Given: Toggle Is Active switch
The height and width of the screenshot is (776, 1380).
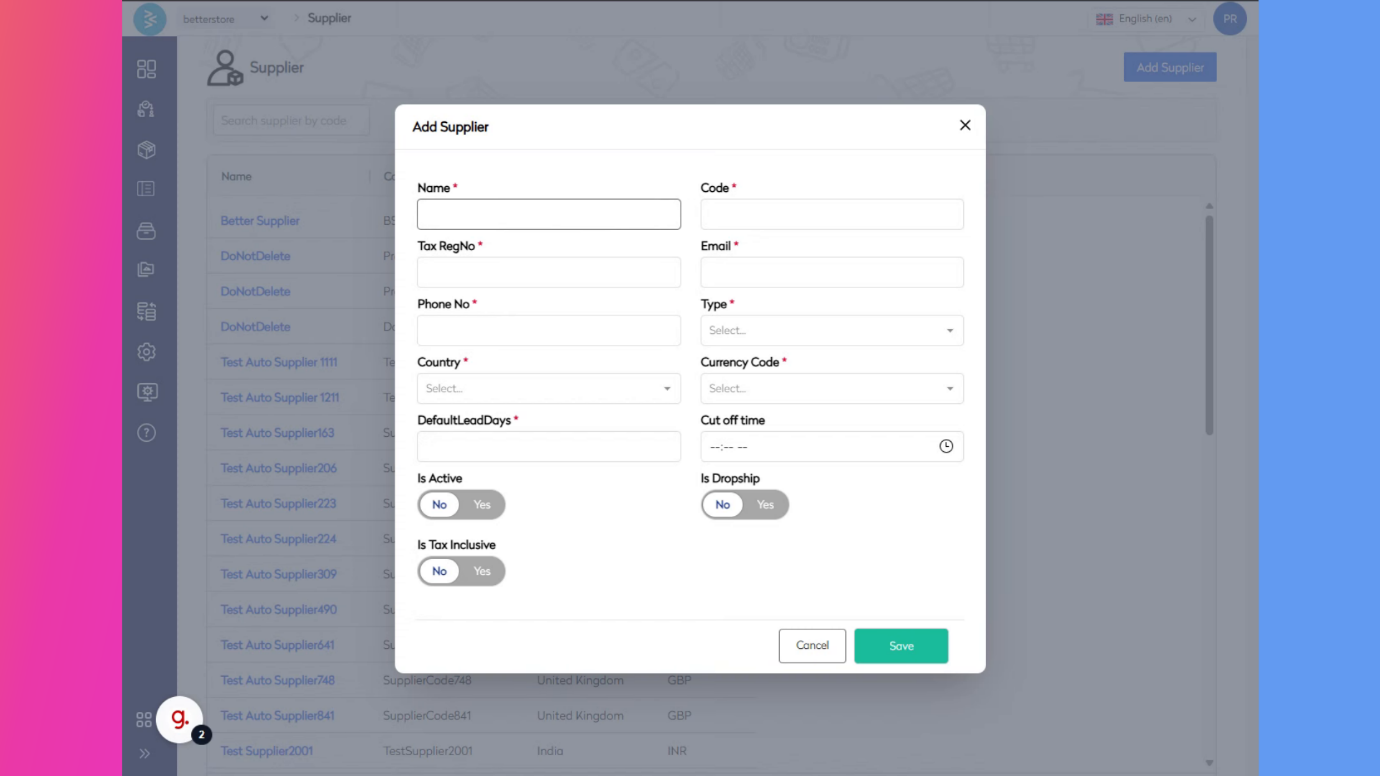Looking at the screenshot, I should [461, 505].
